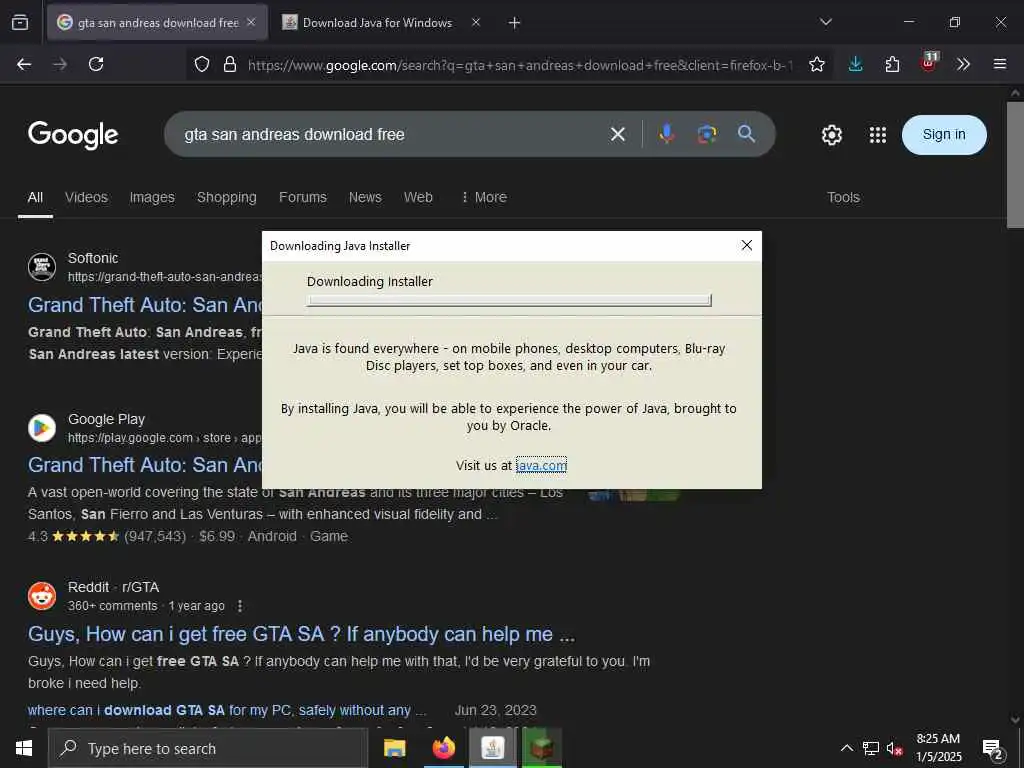
Task: Click the Downloading Installer progress bar
Action: tap(509, 300)
